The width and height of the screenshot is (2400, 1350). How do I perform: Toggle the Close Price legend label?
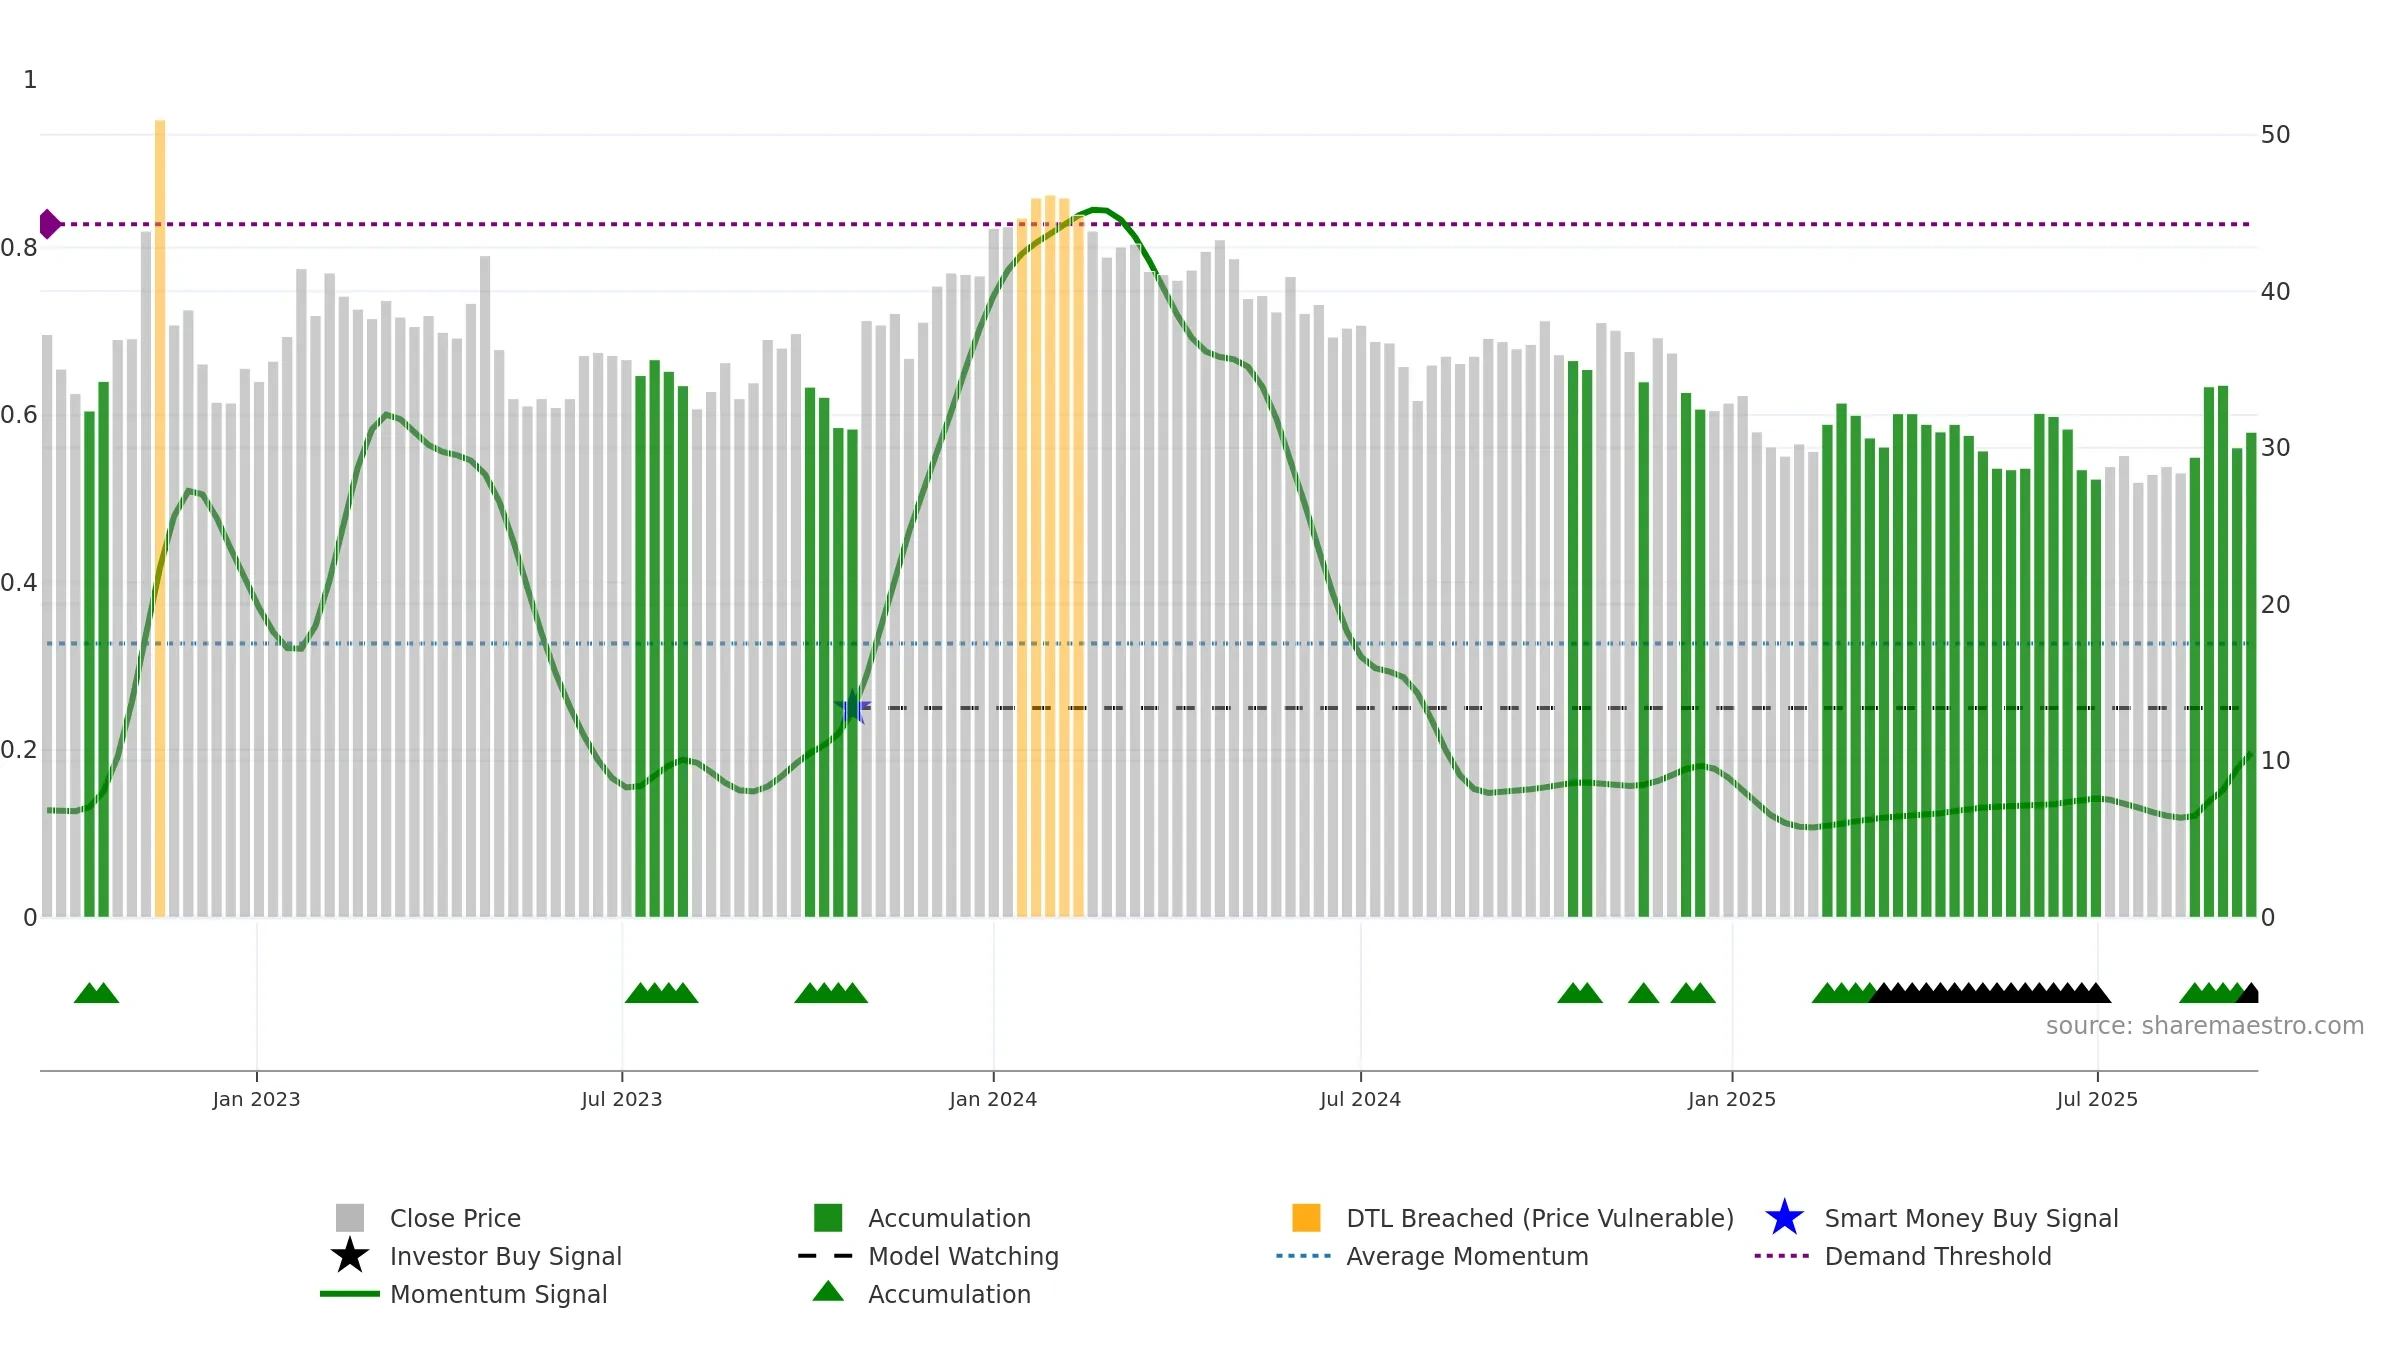point(455,1218)
